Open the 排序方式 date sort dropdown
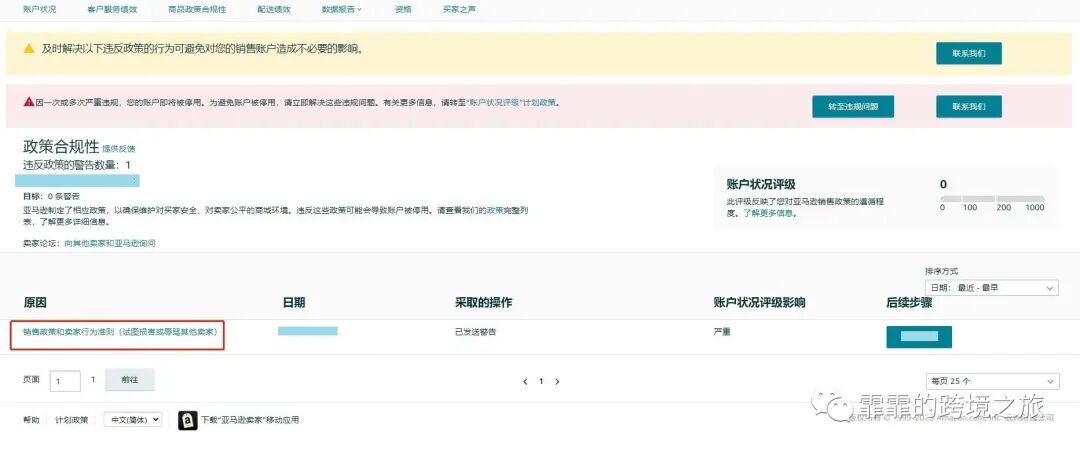 tap(991, 287)
